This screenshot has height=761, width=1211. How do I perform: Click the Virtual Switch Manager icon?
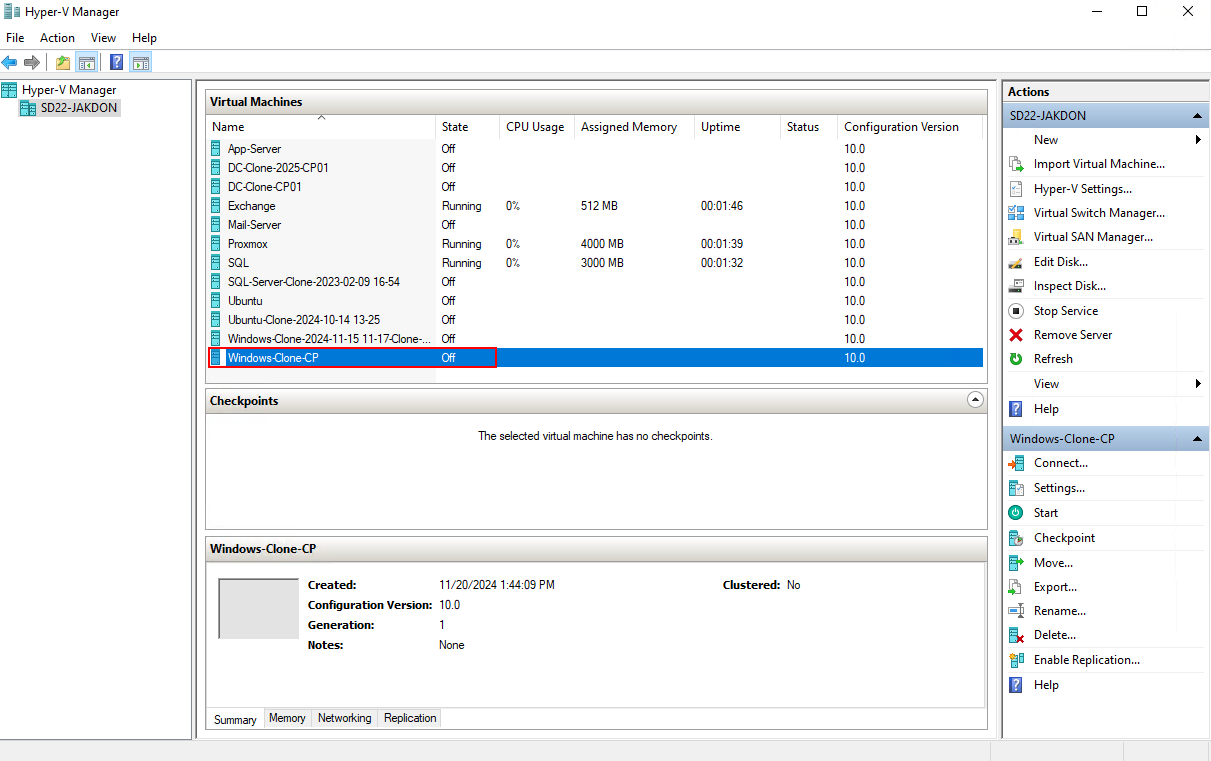click(1016, 213)
